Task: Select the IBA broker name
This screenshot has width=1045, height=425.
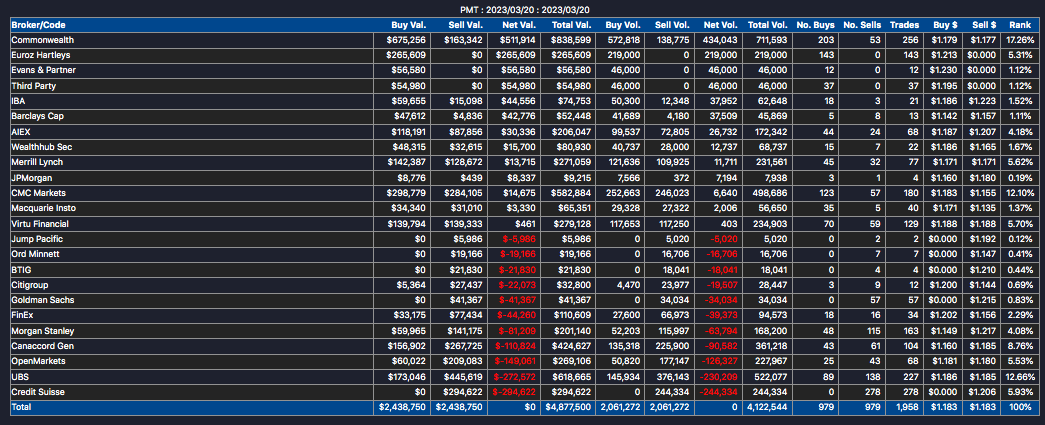Action: (18, 101)
